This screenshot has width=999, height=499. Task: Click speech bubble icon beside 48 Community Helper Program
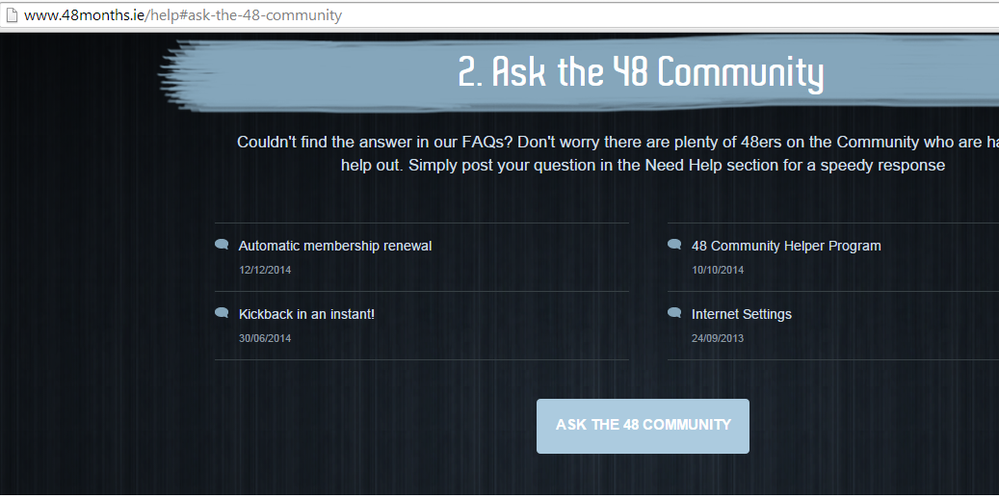(674, 245)
